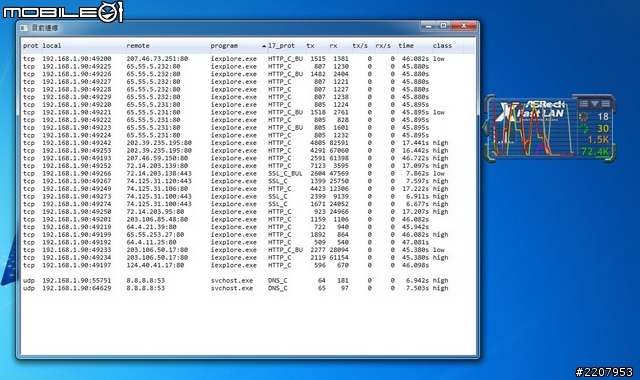The height and width of the screenshot is (380, 640).
Task: Click time 7.503s in port 64629 row
Action: [x=417, y=288]
